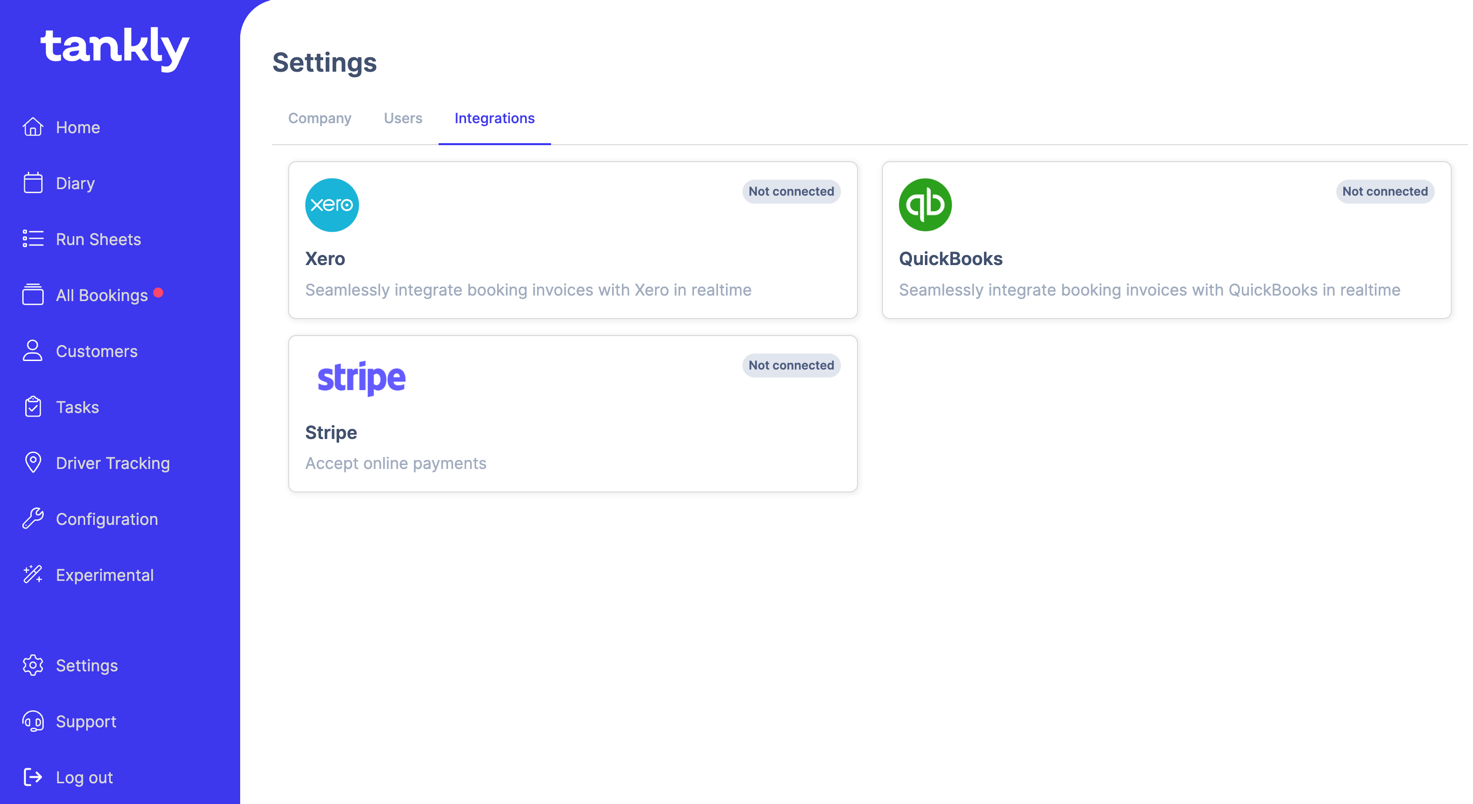The width and height of the screenshot is (1473, 804).
Task: Click the Tasks clipboard icon
Action: tap(33, 407)
